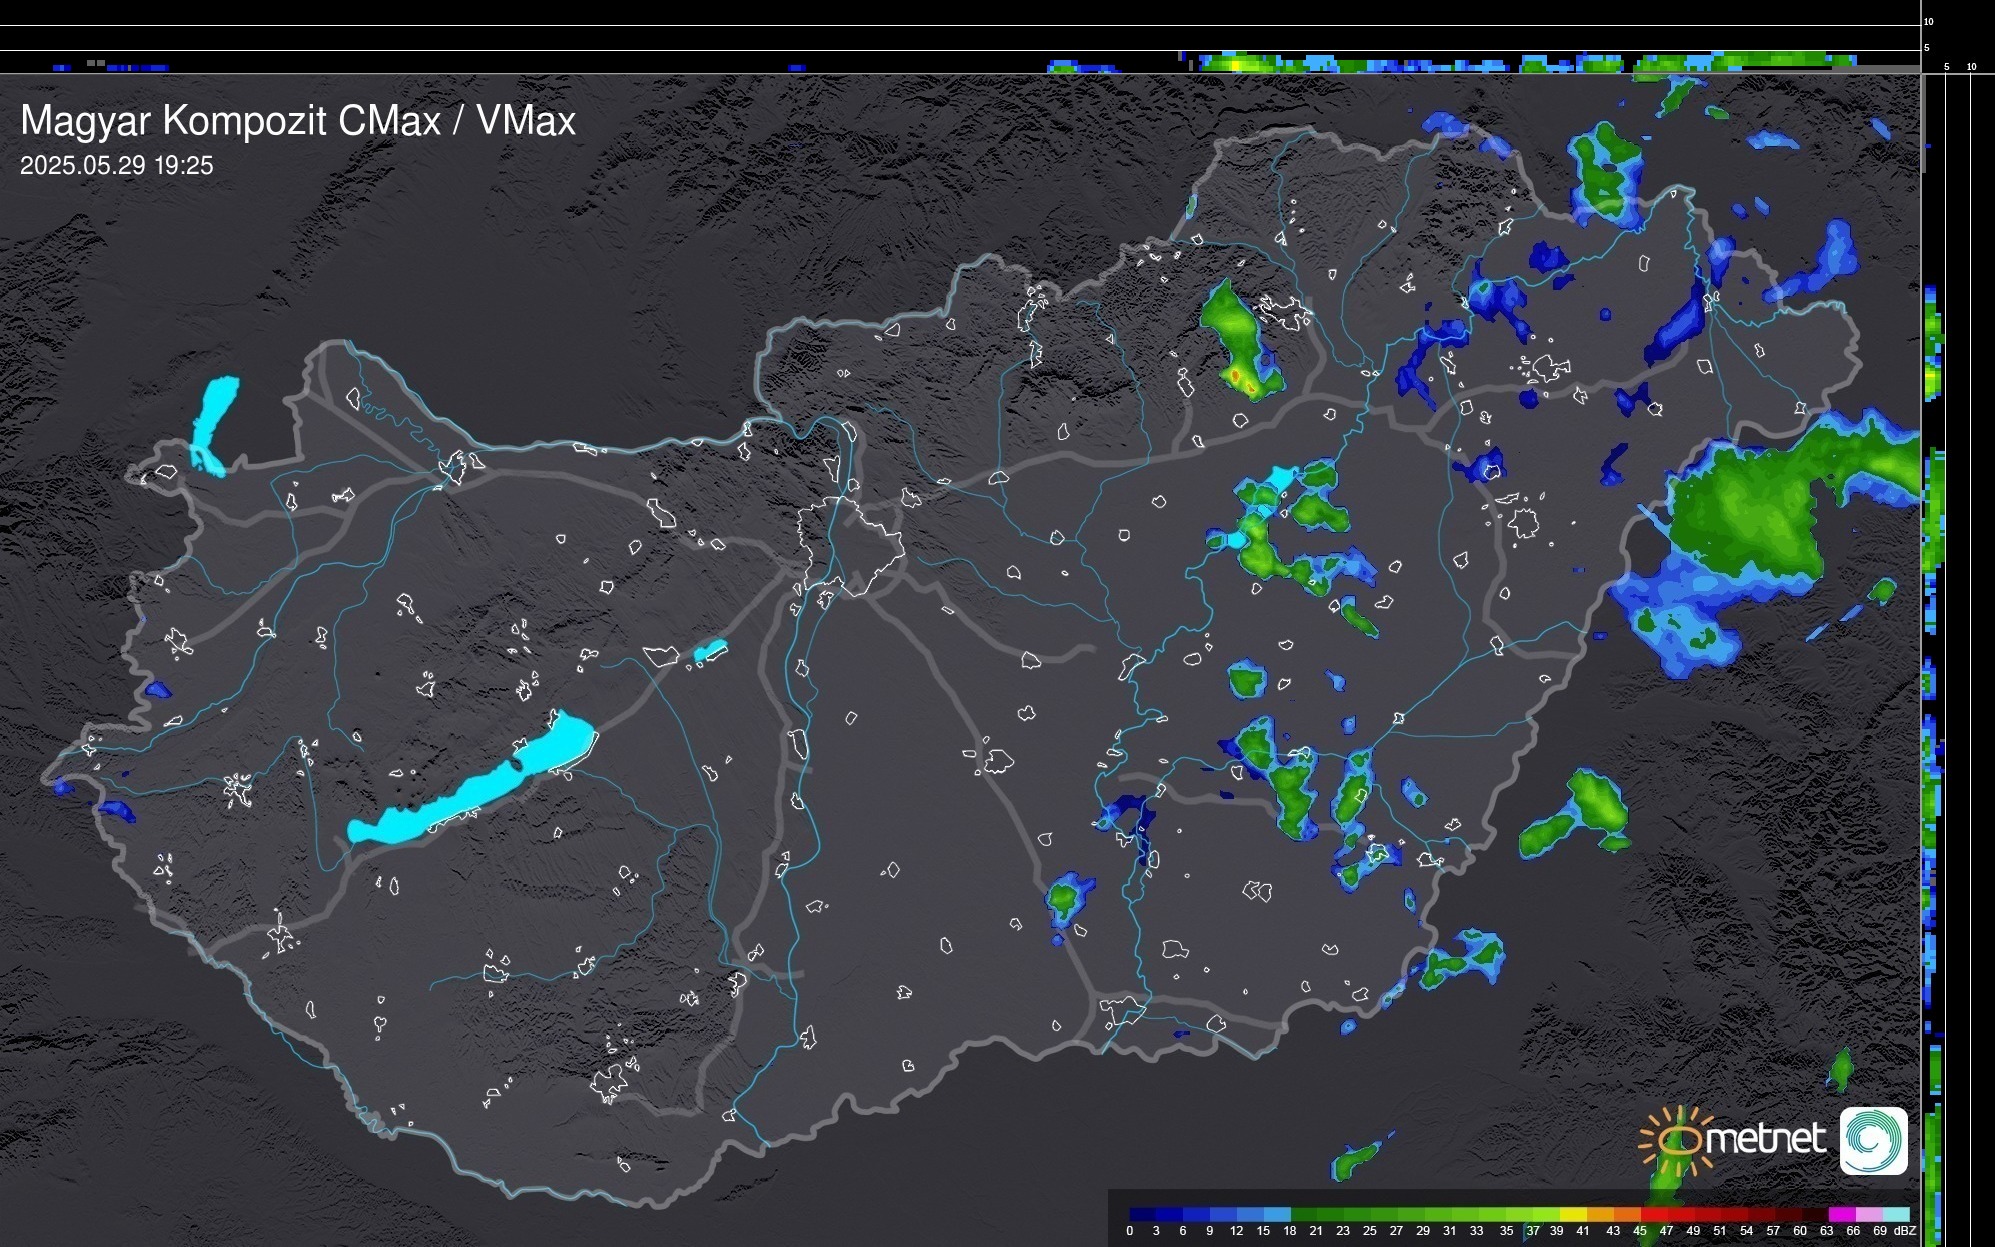Click the Lake Tisza cyan patch
This screenshot has height=1247, width=1995.
coord(1281,477)
